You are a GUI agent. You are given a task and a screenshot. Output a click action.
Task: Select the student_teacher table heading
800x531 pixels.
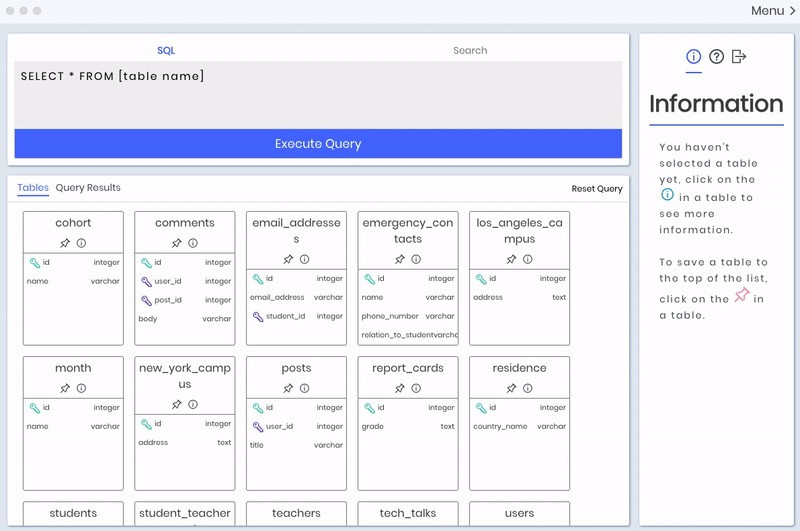(x=185, y=513)
